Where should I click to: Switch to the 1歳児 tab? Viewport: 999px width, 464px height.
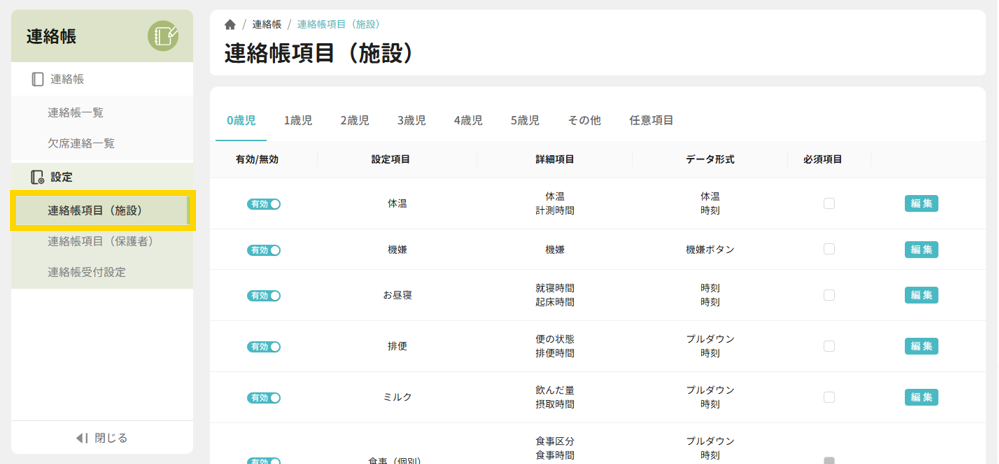tap(298, 120)
